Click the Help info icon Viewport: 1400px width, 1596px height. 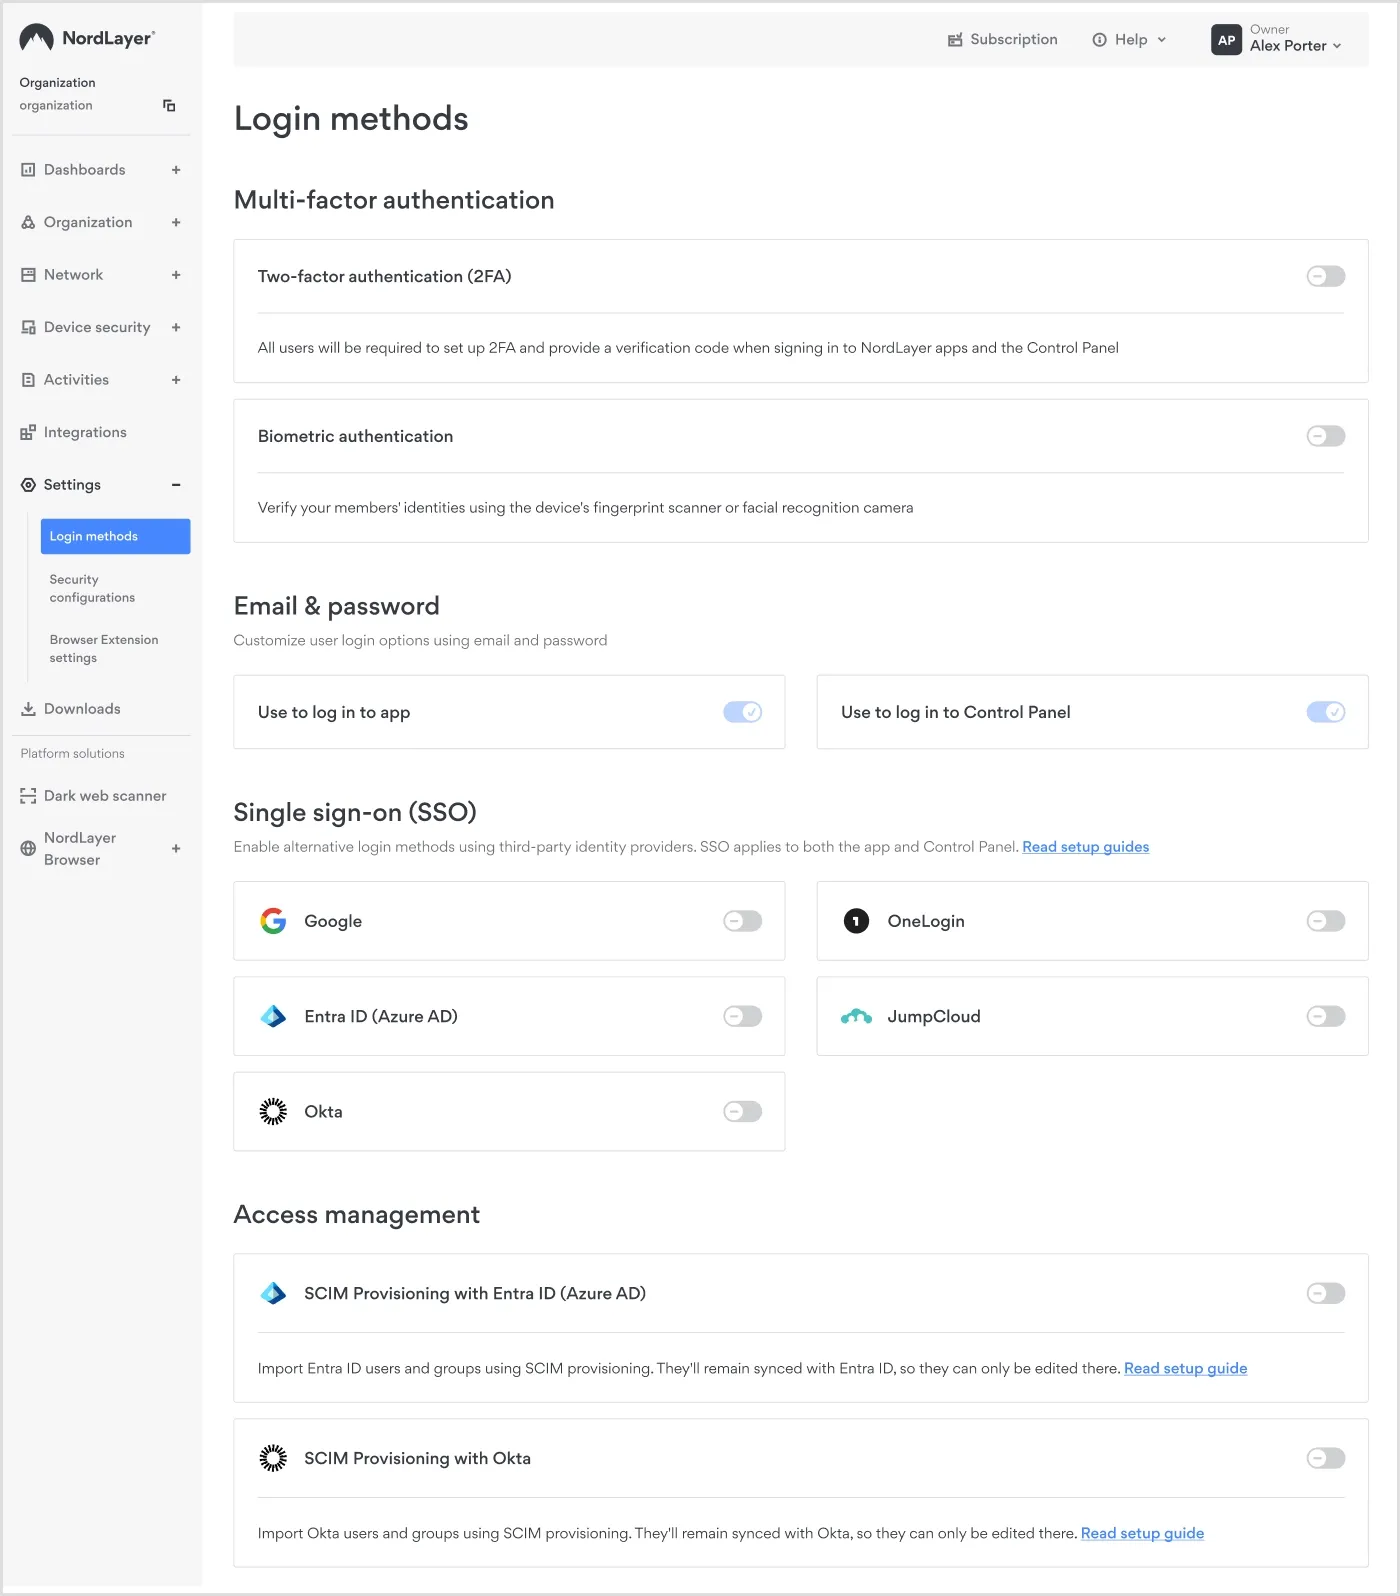pyautogui.click(x=1099, y=40)
